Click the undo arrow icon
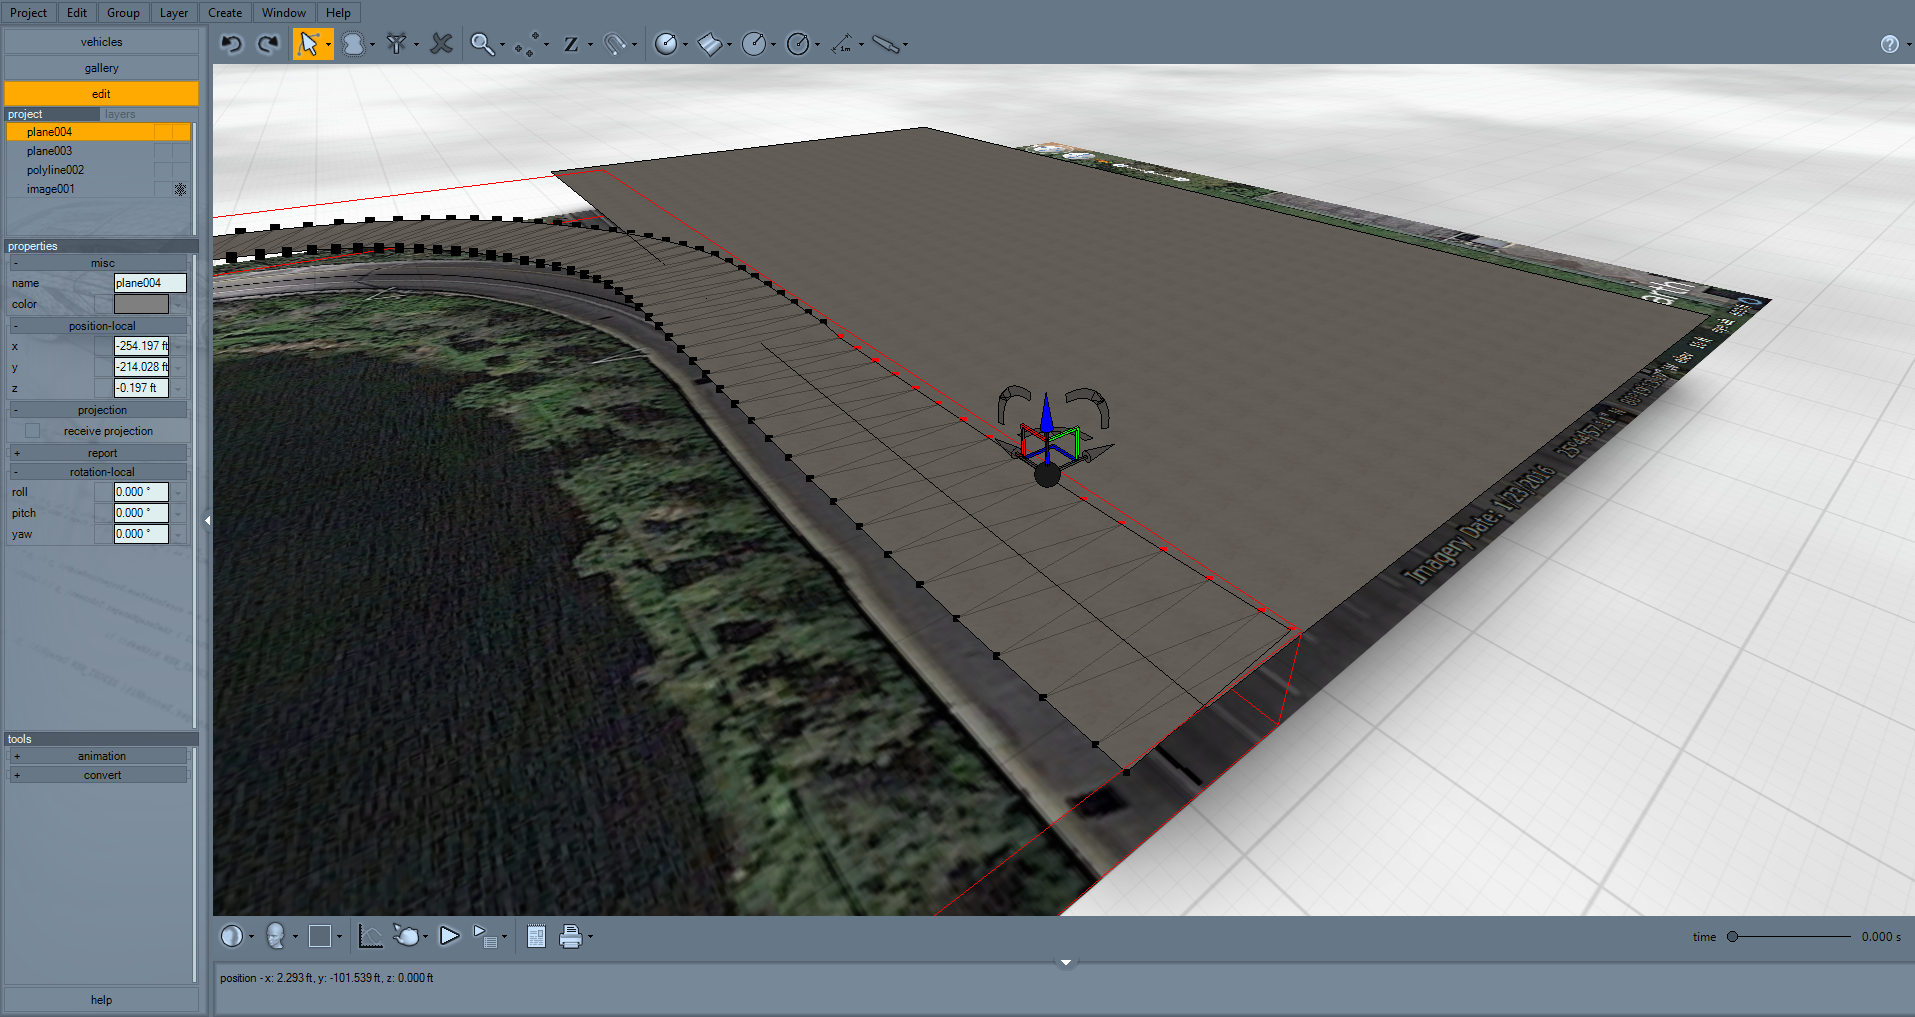The width and height of the screenshot is (1915, 1017). tap(232, 44)
